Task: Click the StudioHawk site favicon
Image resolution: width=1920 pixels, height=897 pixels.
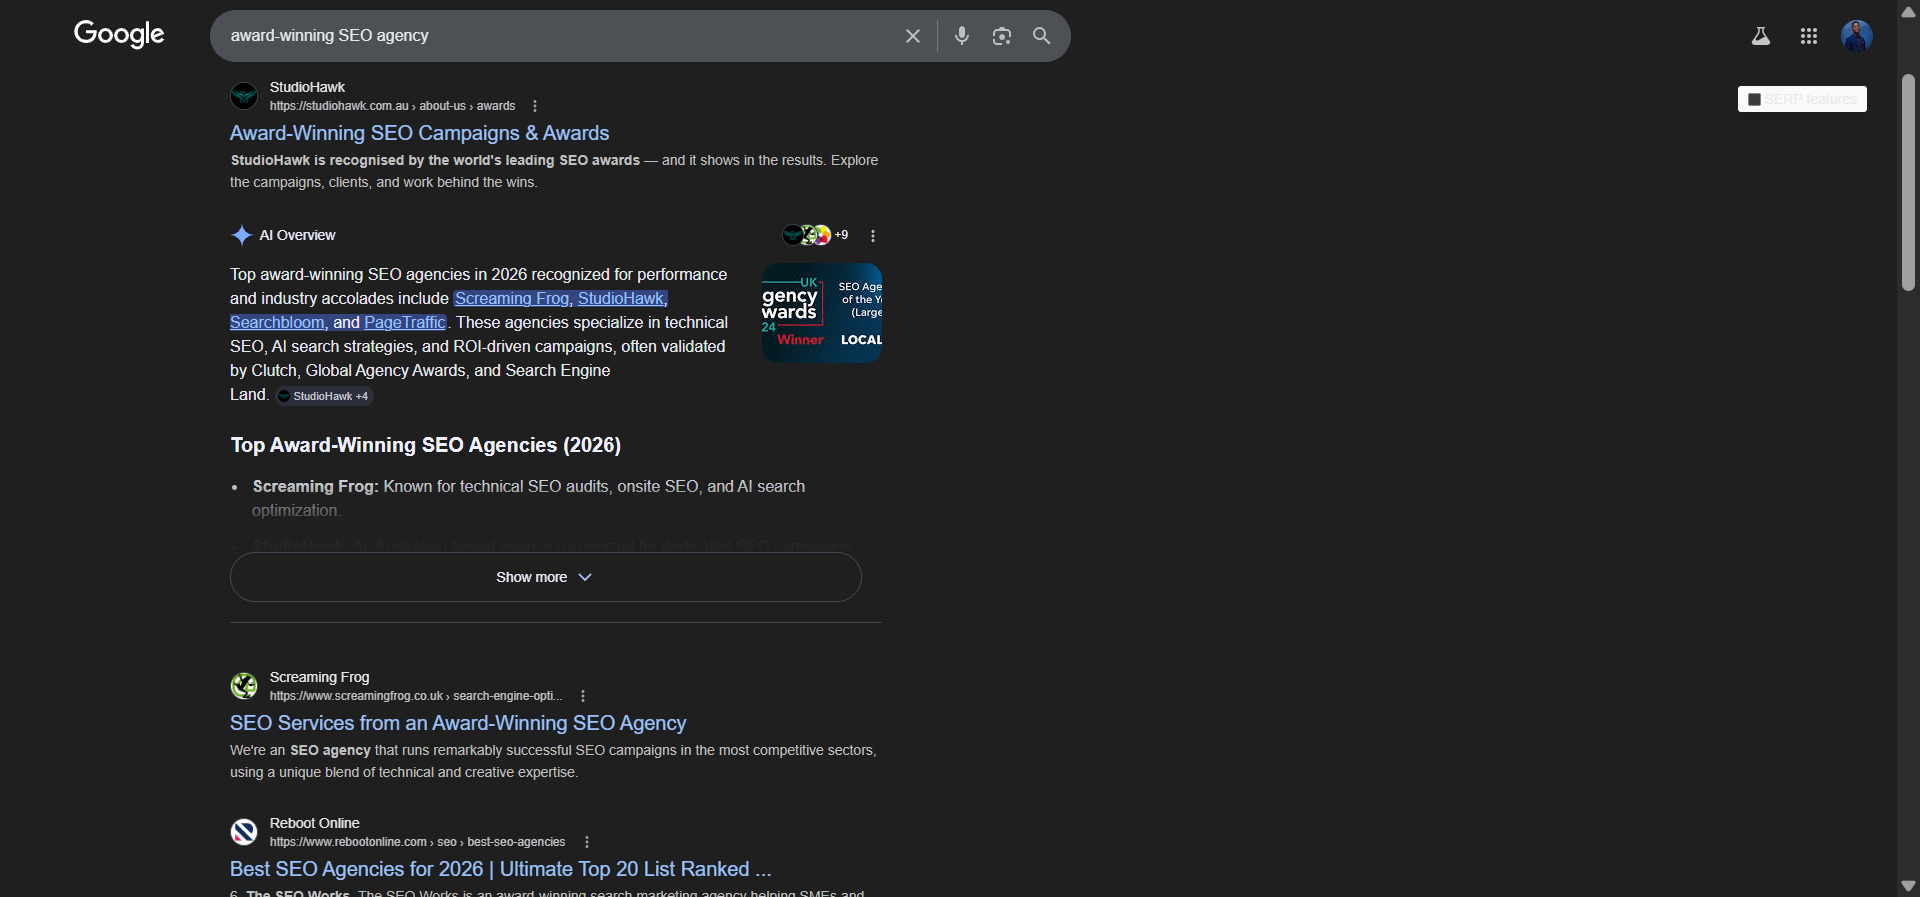Action: (x=244, y=96)
